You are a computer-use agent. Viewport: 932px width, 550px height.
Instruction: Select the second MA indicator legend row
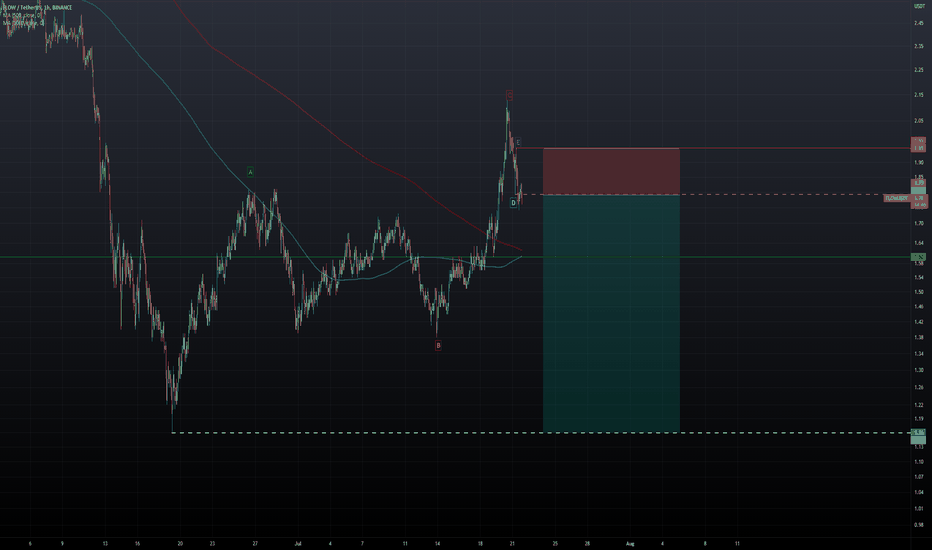point(24,23)
